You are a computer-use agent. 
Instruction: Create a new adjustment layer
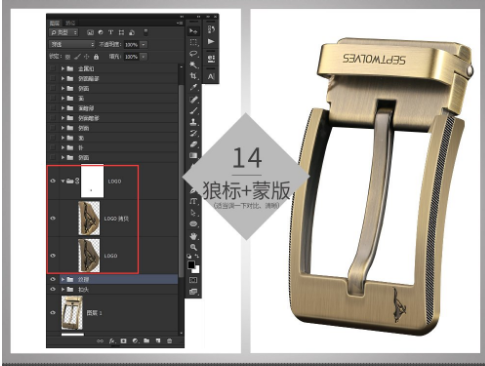135,341
